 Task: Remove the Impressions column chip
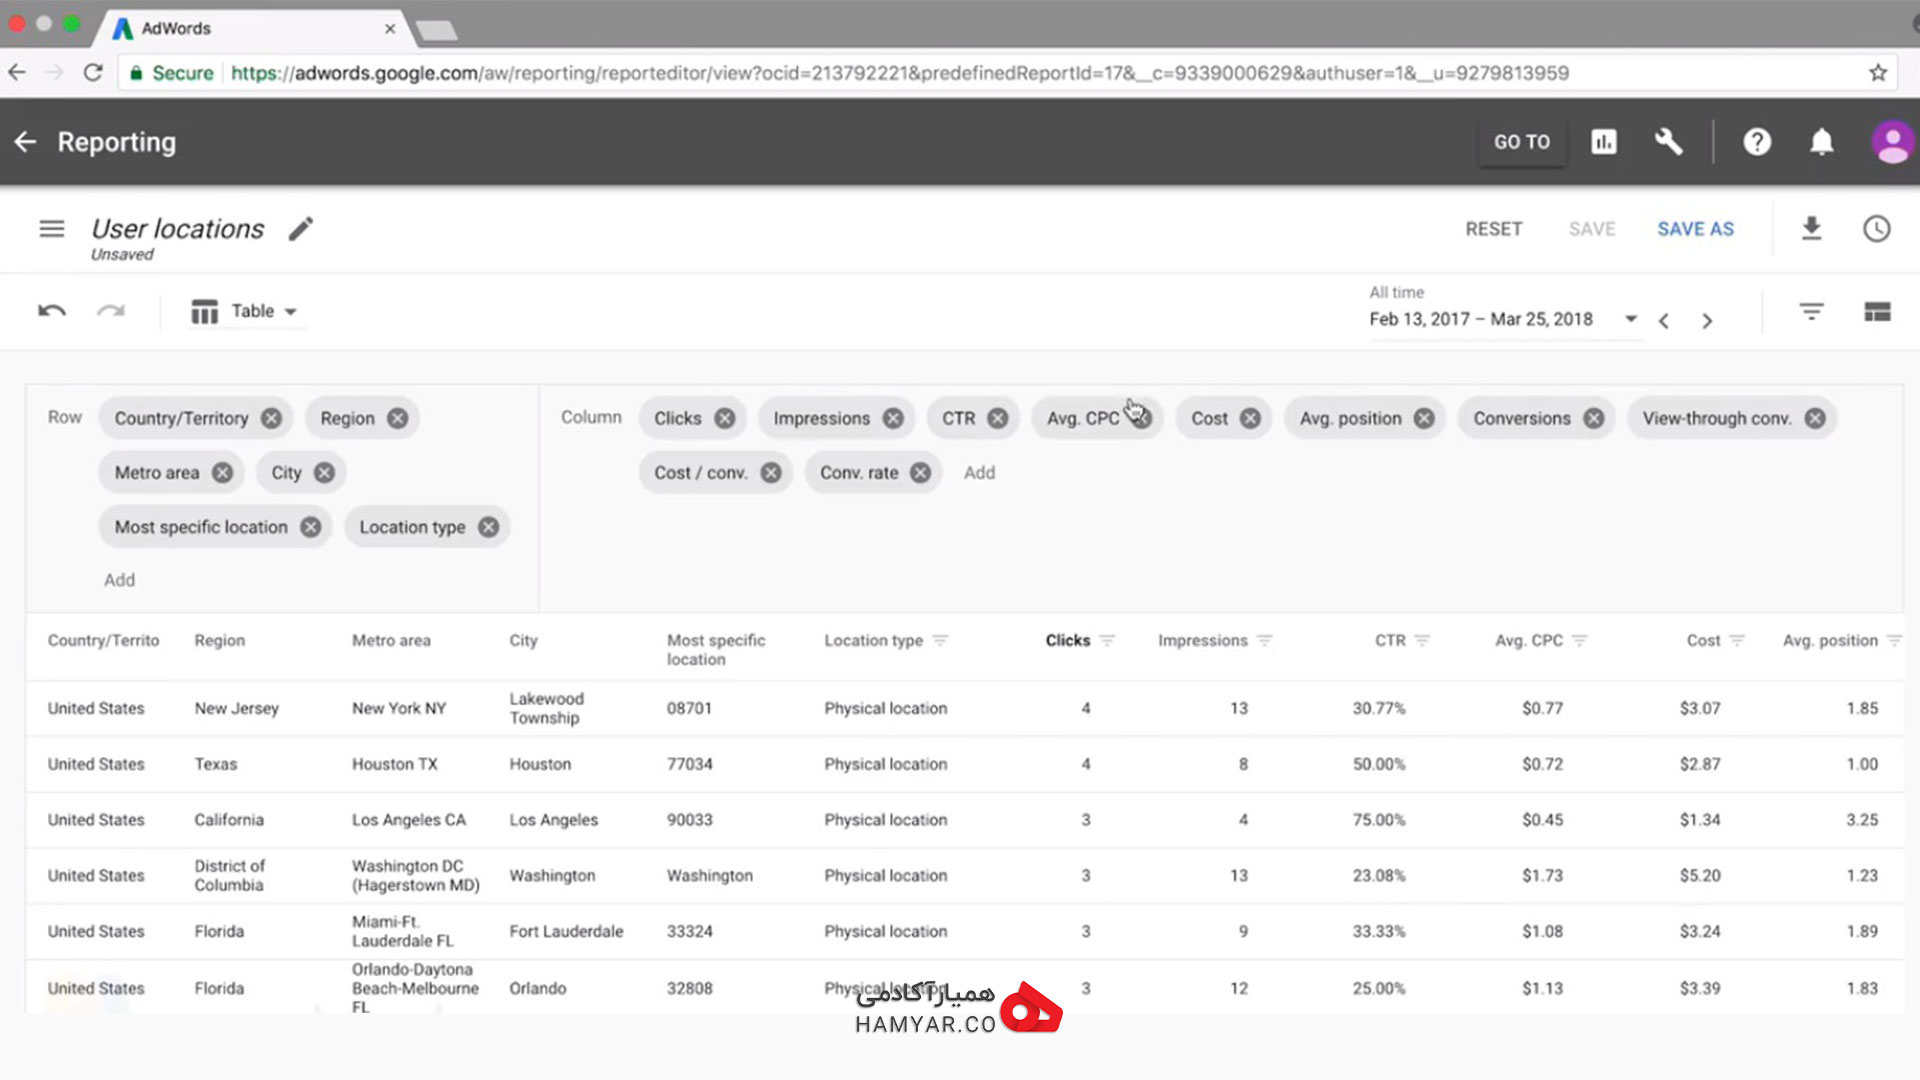point(893,418)
